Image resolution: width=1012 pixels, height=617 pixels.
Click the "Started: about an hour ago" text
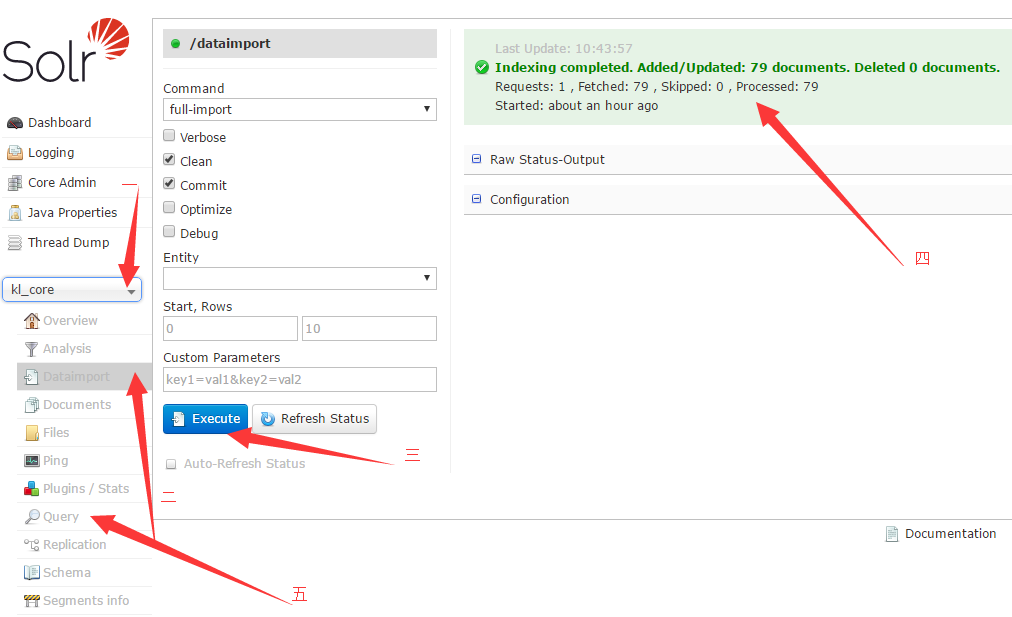click(576, 106)
